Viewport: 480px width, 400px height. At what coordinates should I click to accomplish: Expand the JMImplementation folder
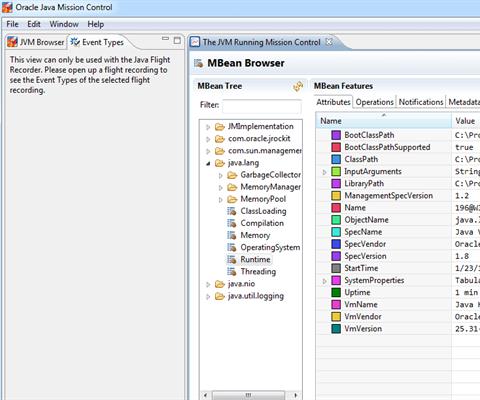click(x=208, y=127)
